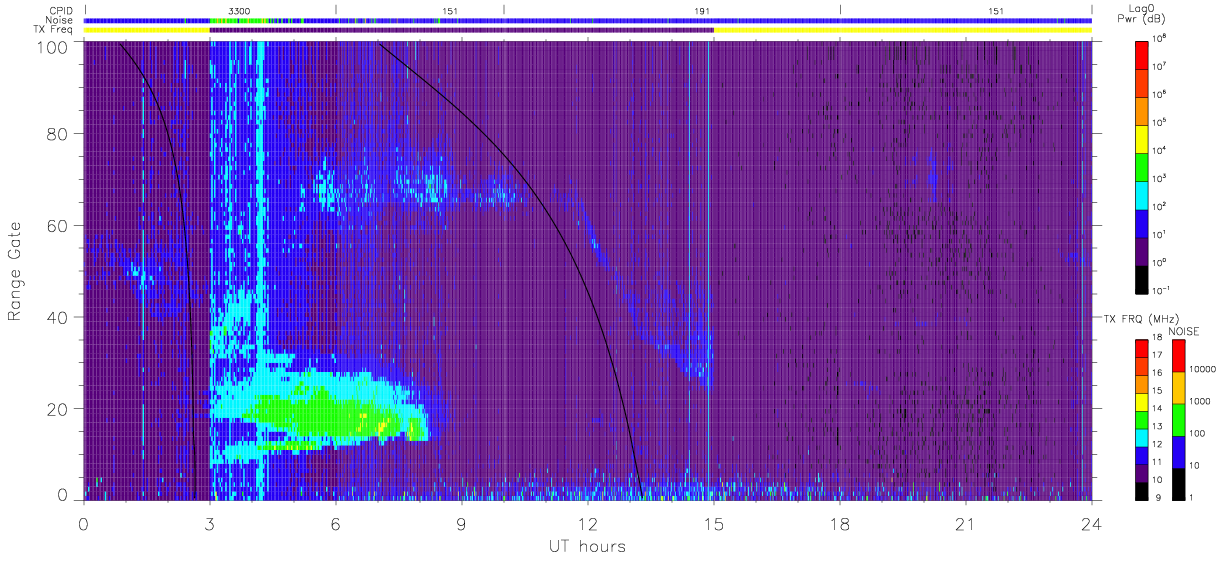This screenshot has width=1228, height=567.
Task: Click the 21 tick label on UT axis
Action: click(966, 524)
